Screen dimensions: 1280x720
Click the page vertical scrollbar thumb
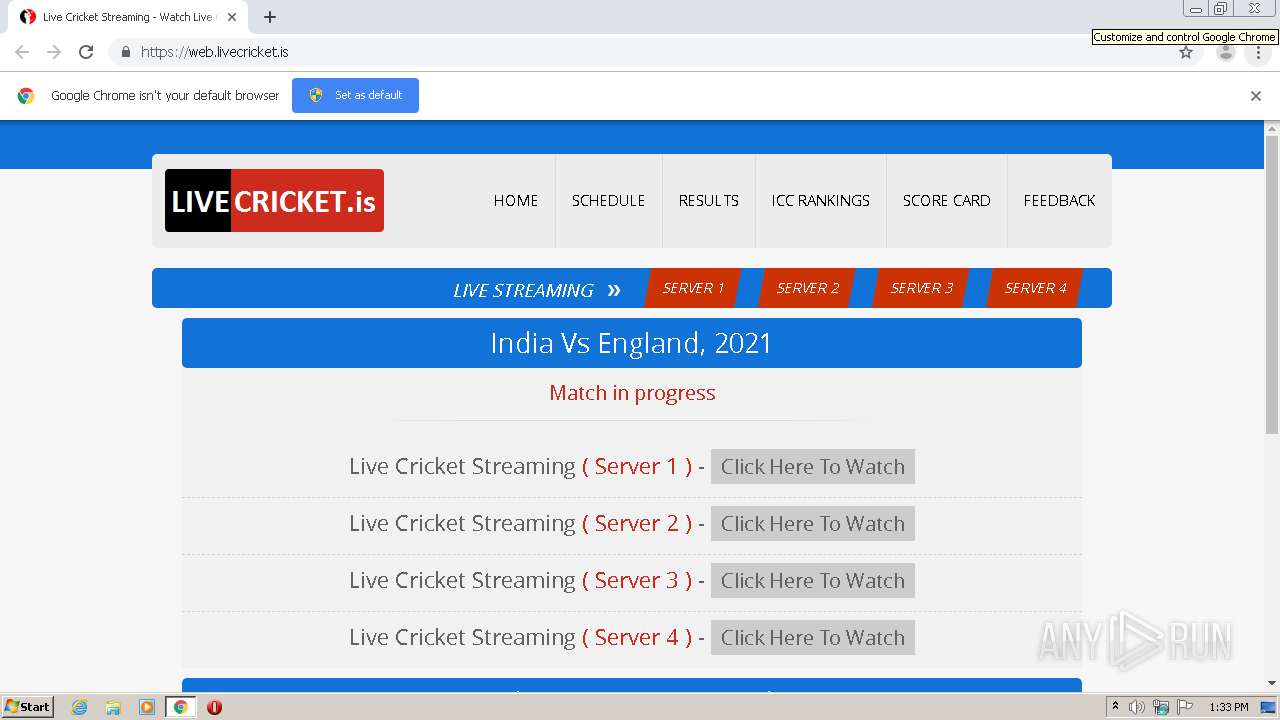click(1272, 285)
